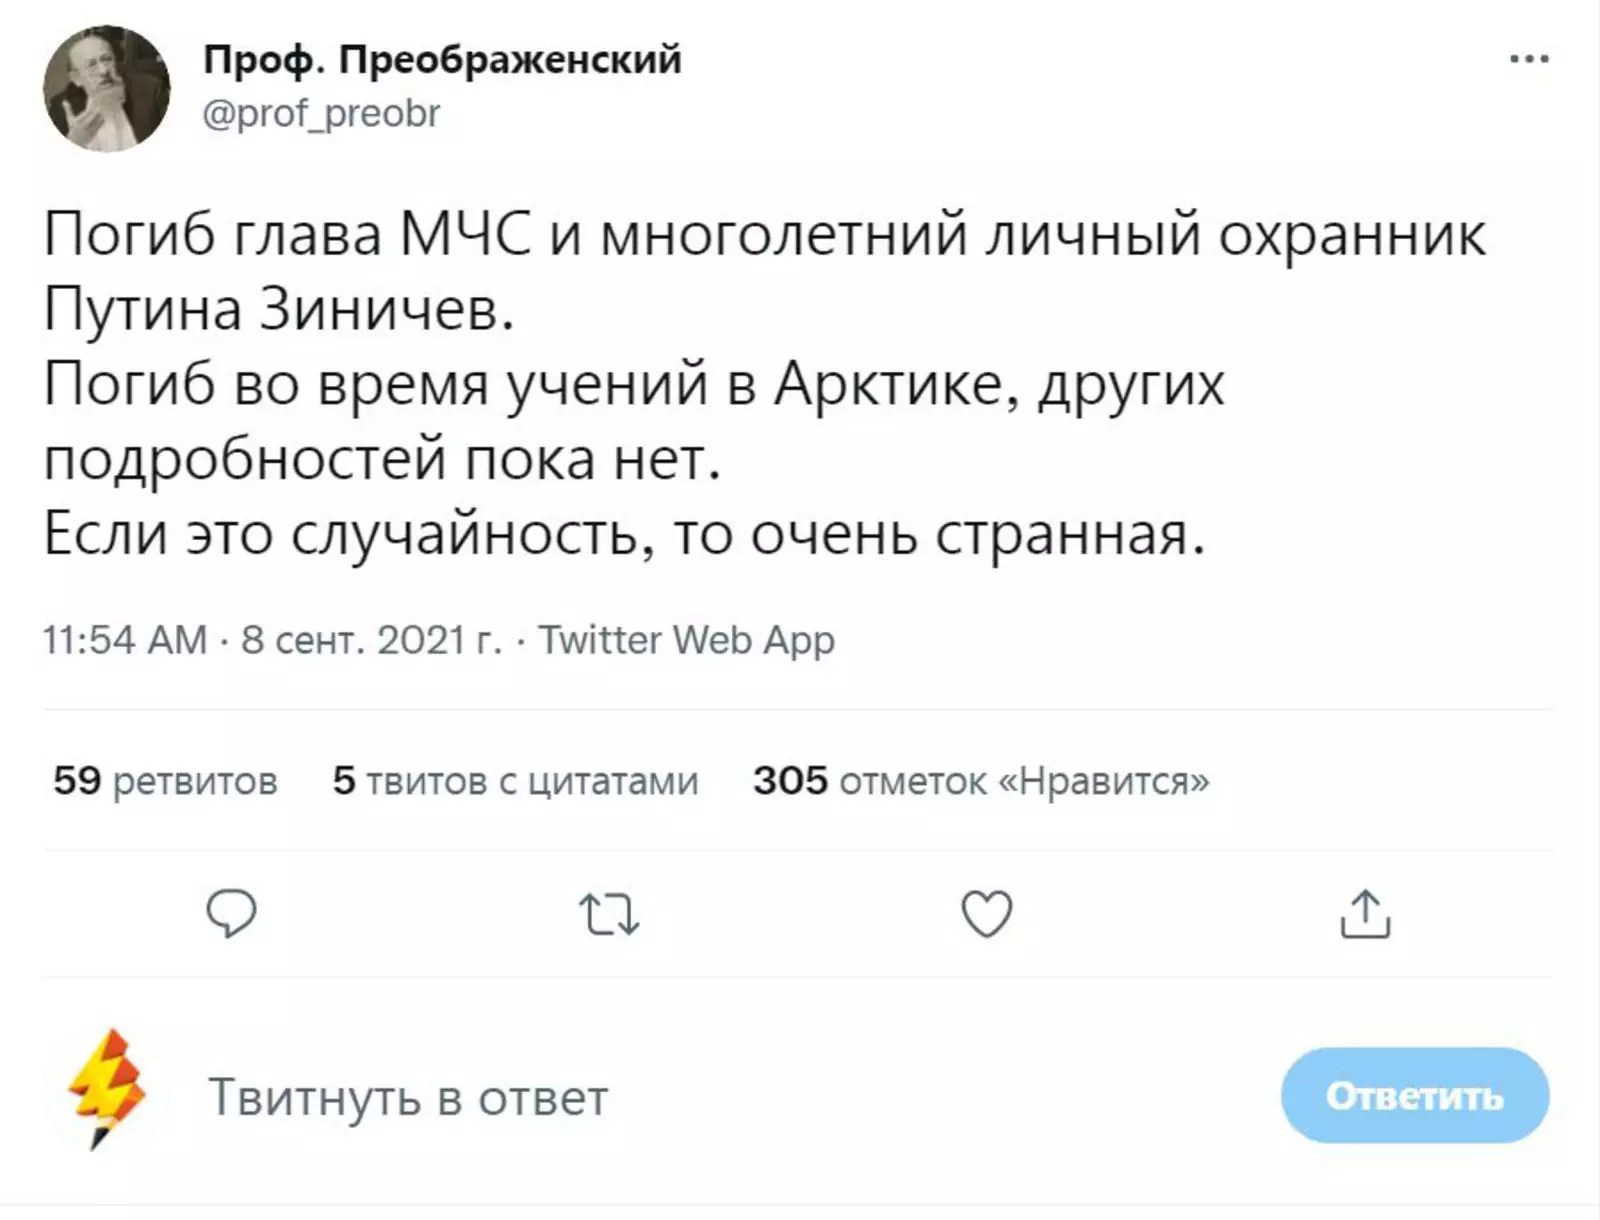Click the reply speech bubble icon
This screenshot has height=1220, width=1600.
[231, 913]
